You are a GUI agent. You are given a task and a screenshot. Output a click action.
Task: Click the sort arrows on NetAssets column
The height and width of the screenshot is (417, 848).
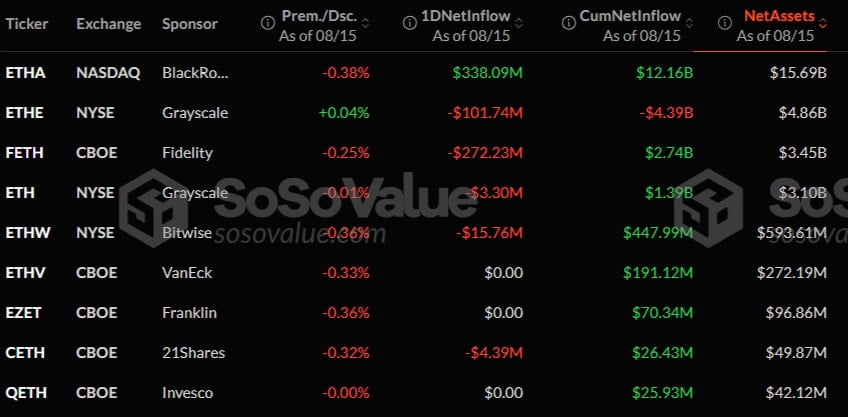pos(822,22)
